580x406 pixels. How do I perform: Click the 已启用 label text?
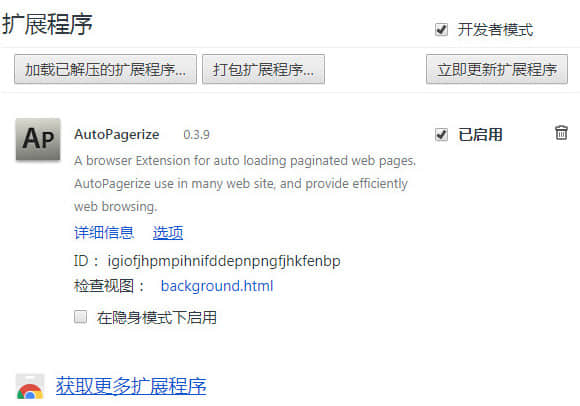click(x=480, y=135)
